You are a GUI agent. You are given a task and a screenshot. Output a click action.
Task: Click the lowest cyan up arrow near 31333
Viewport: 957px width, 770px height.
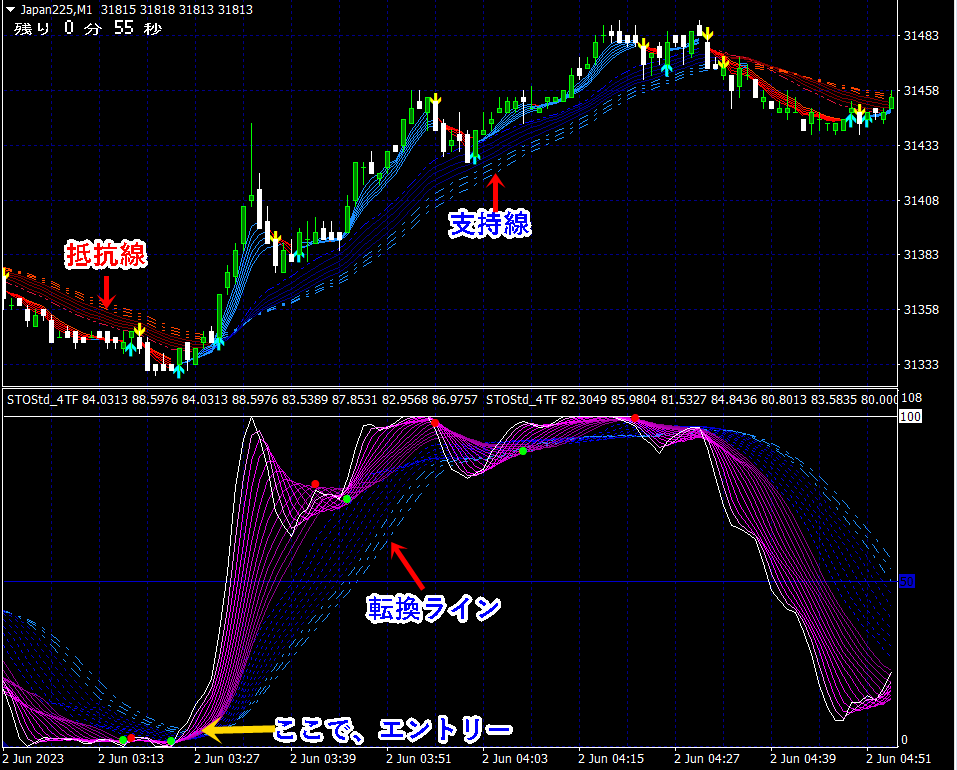(178, 370)
